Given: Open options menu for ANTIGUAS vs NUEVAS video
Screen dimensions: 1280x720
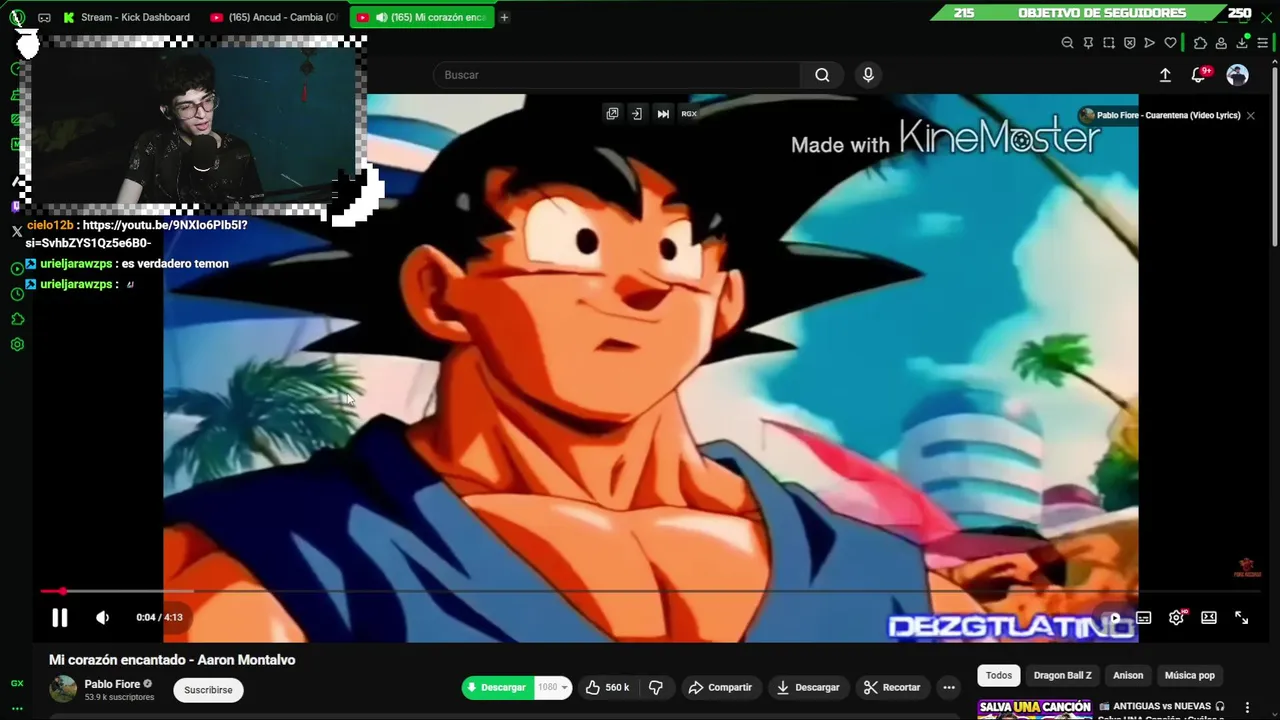Looking at the screenshot, I should coord(1247,708).
